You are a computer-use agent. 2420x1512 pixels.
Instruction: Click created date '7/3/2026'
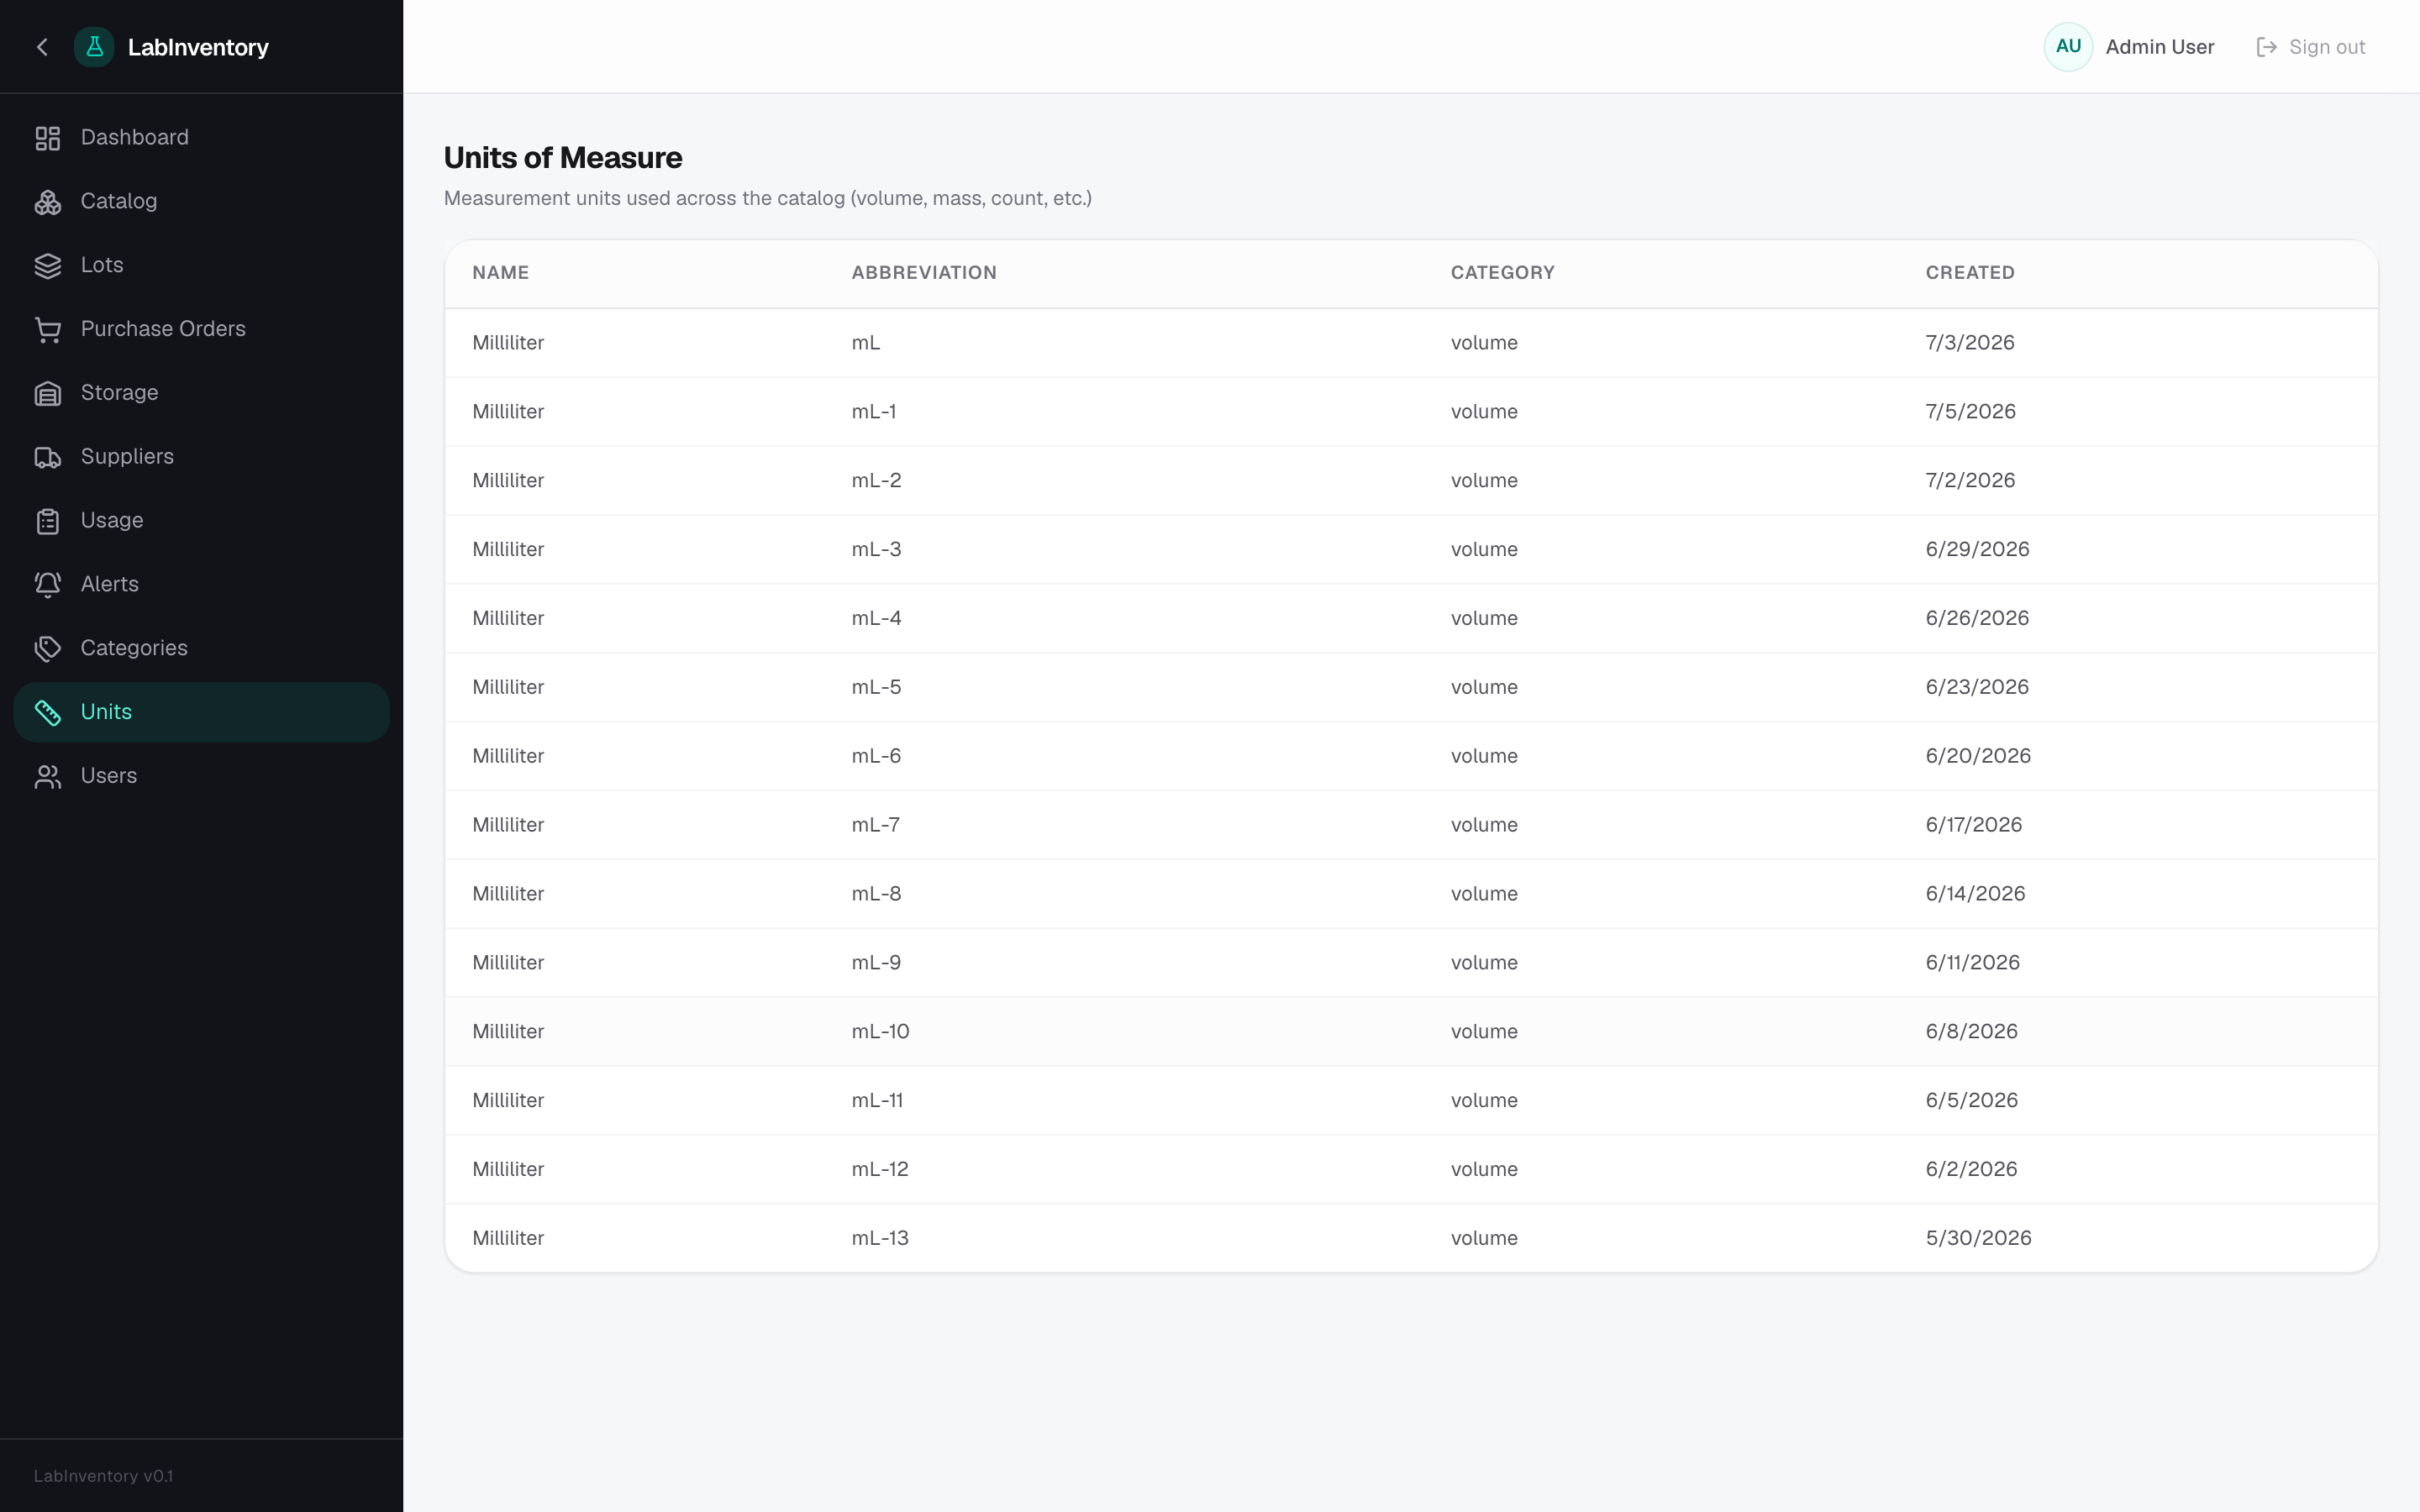pos(1970,343)
